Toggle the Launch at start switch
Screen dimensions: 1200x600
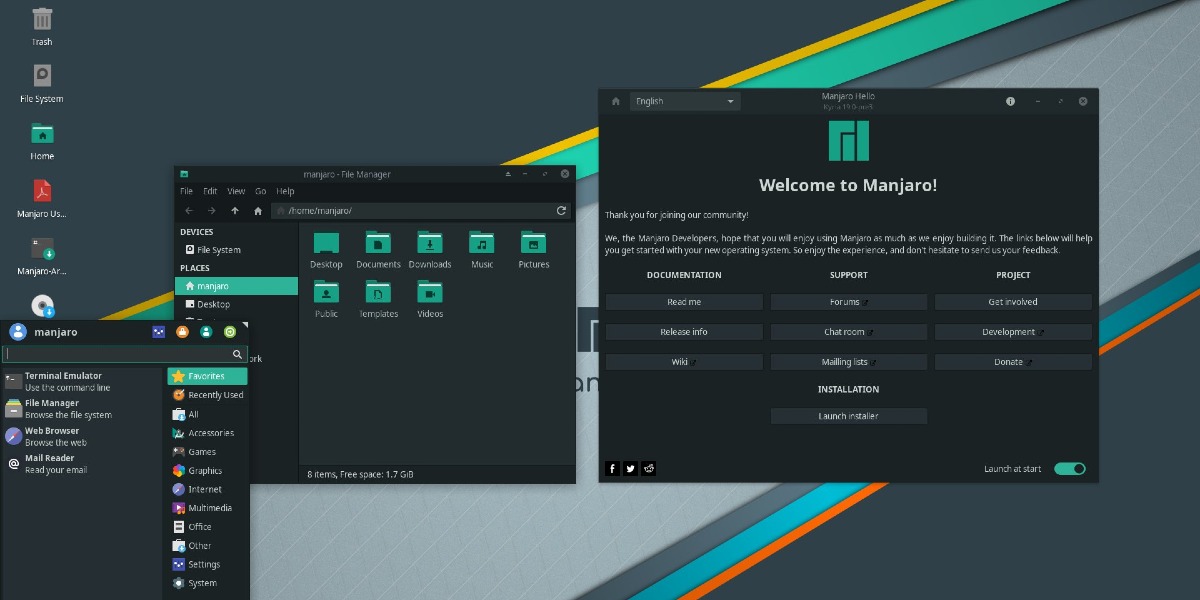click(x=1069, y=468)
